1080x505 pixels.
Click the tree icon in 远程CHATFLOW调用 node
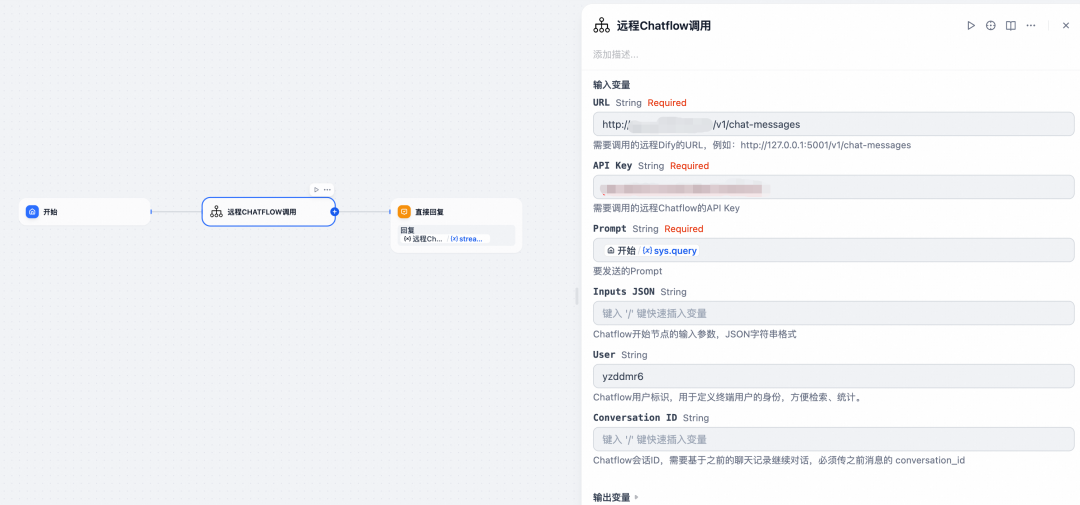coord(216,212)
